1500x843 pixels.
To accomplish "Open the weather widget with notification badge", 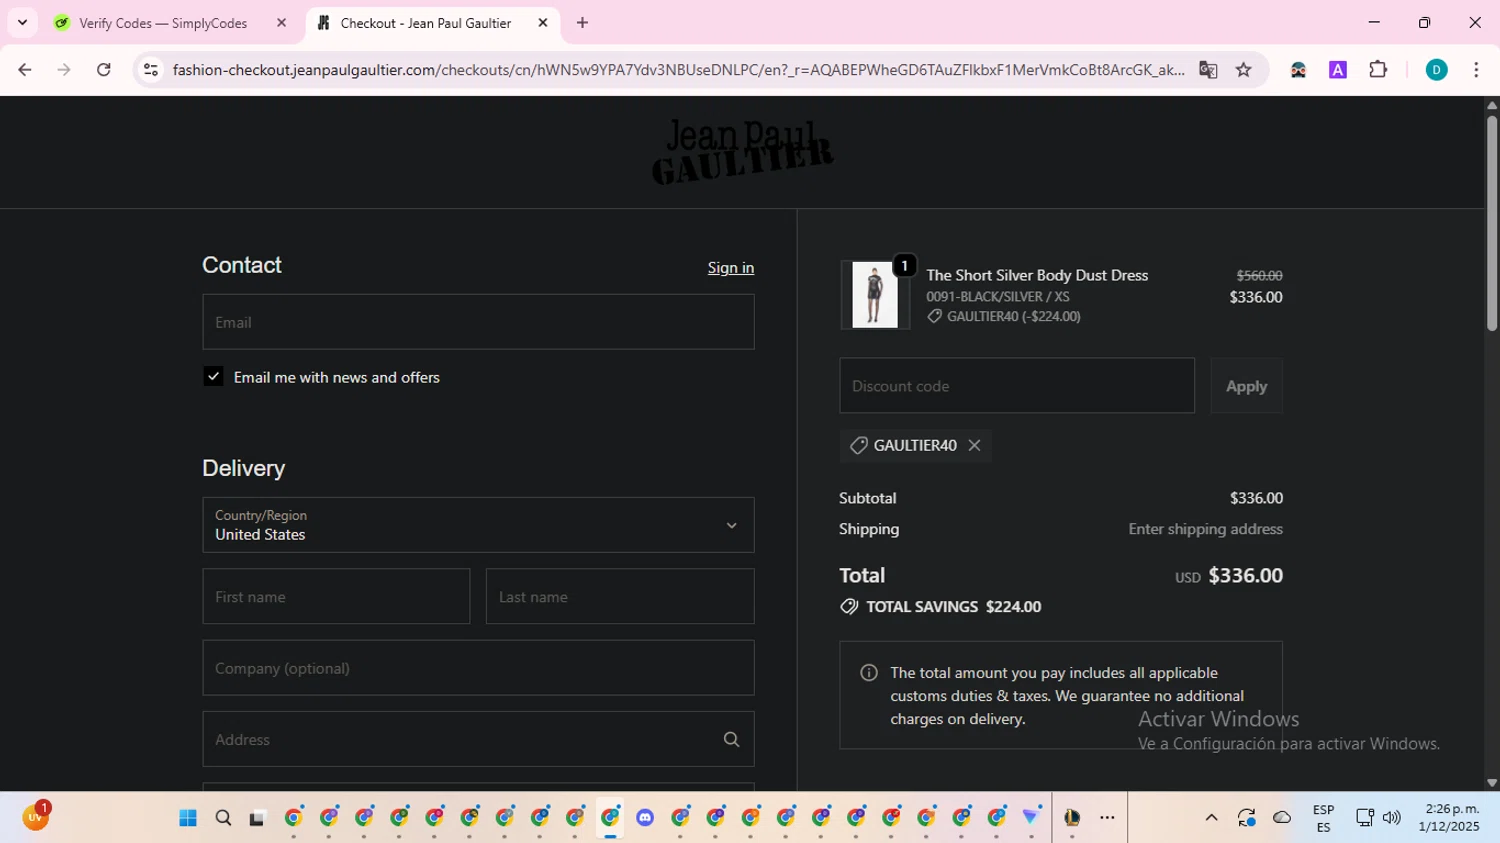I will pos(36,816).
